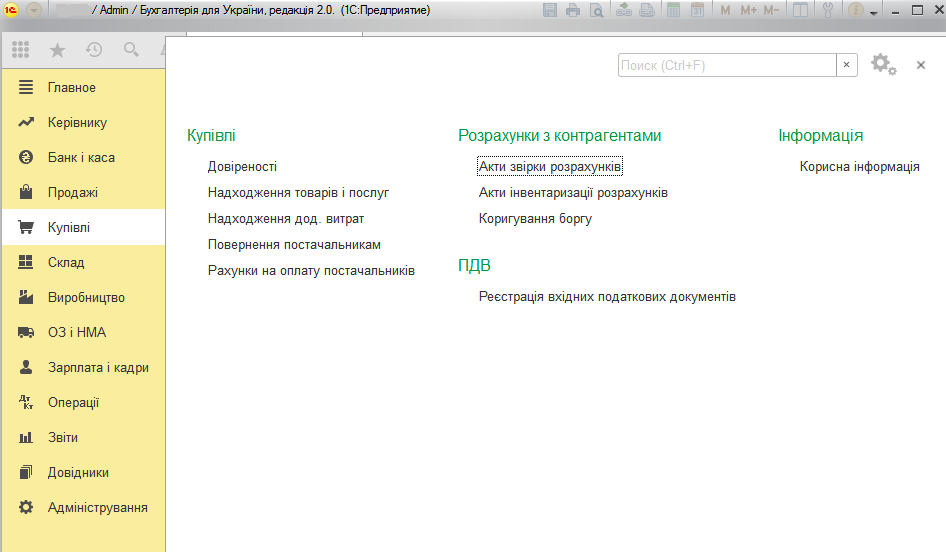Open Звіти section
The image size is (946, 552).
[x=84, y=437]
